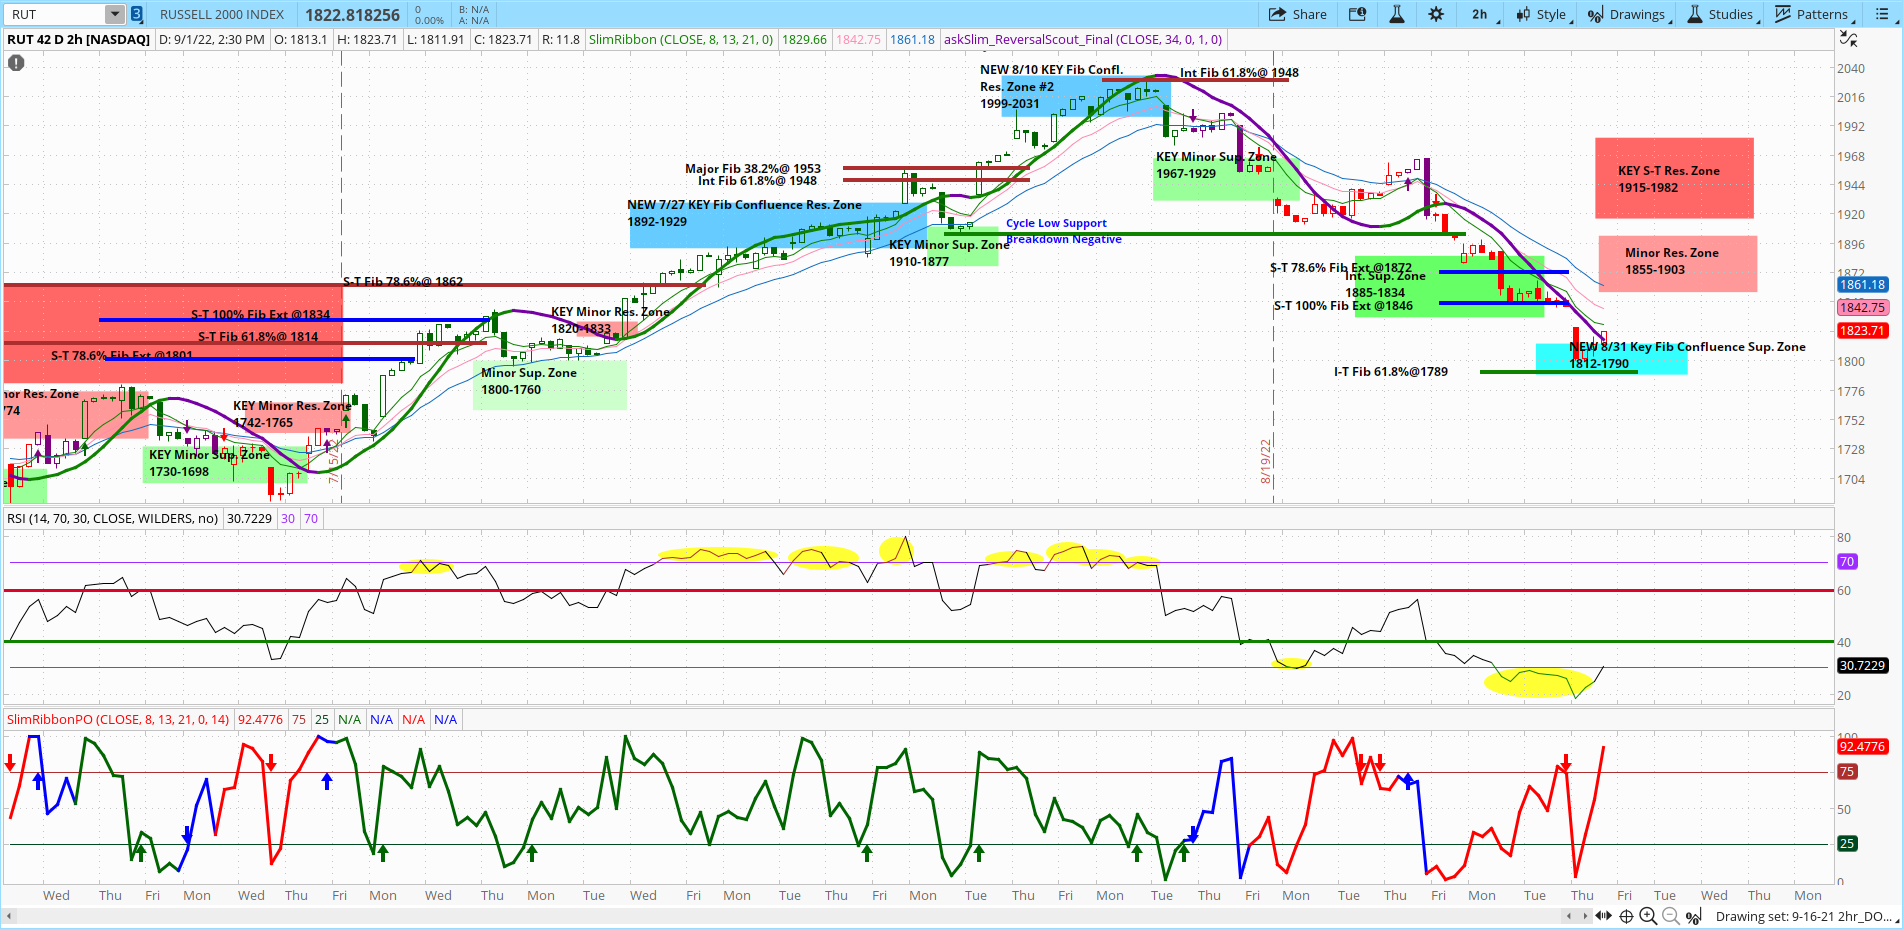
Task: Select the magnifier zoom icon at bottom right
Action: pos(1648,916)
